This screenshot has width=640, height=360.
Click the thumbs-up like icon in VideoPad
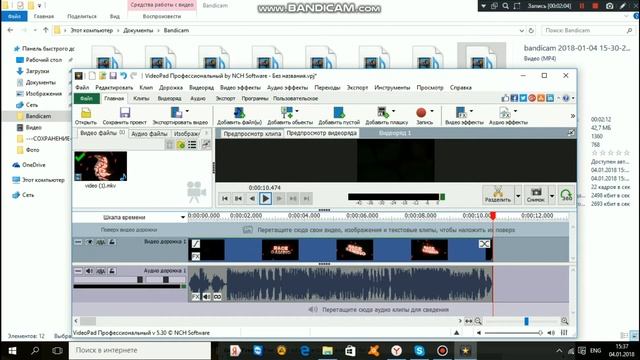point(505,98)
